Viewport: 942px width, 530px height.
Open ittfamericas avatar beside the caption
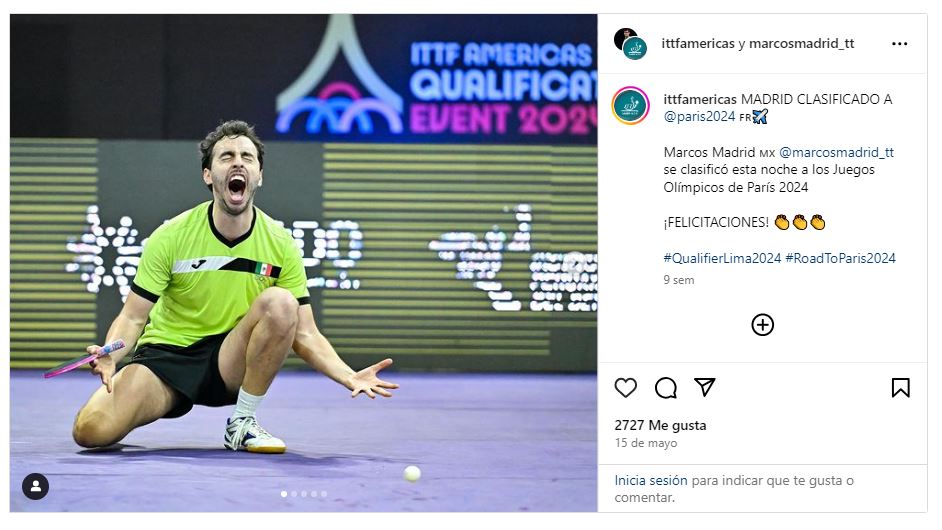(x=630, y=106)
